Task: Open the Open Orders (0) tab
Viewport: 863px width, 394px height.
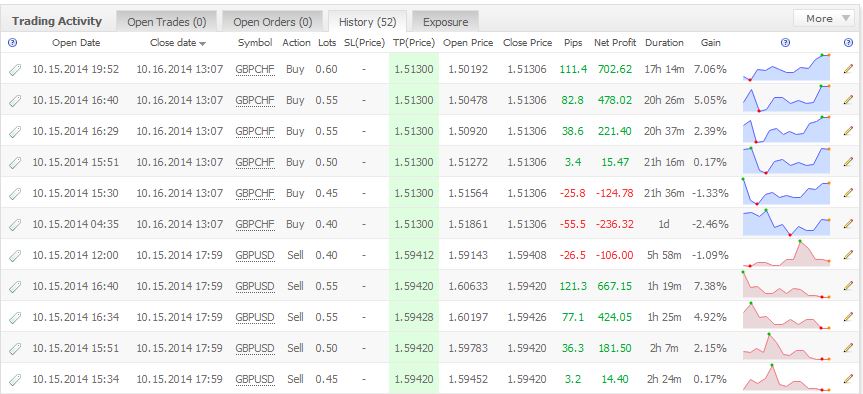Action: click(x=272, y=22)
